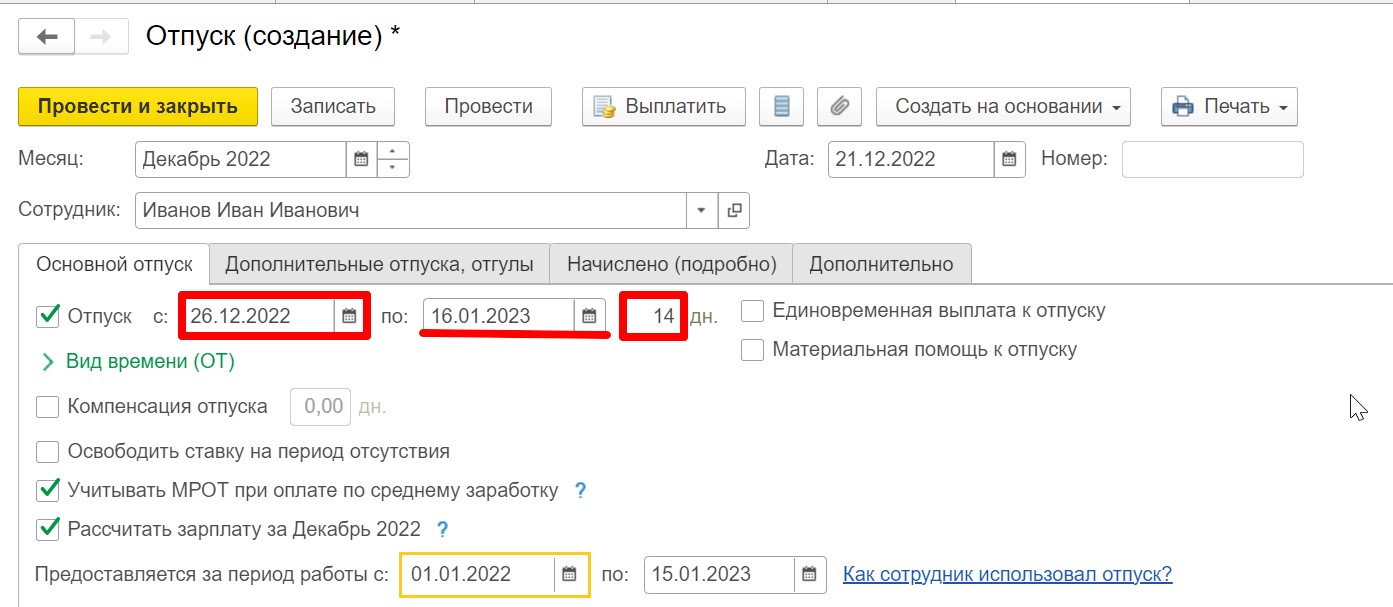Open the Создать на основании dropdown

[x=1003, y=106]
